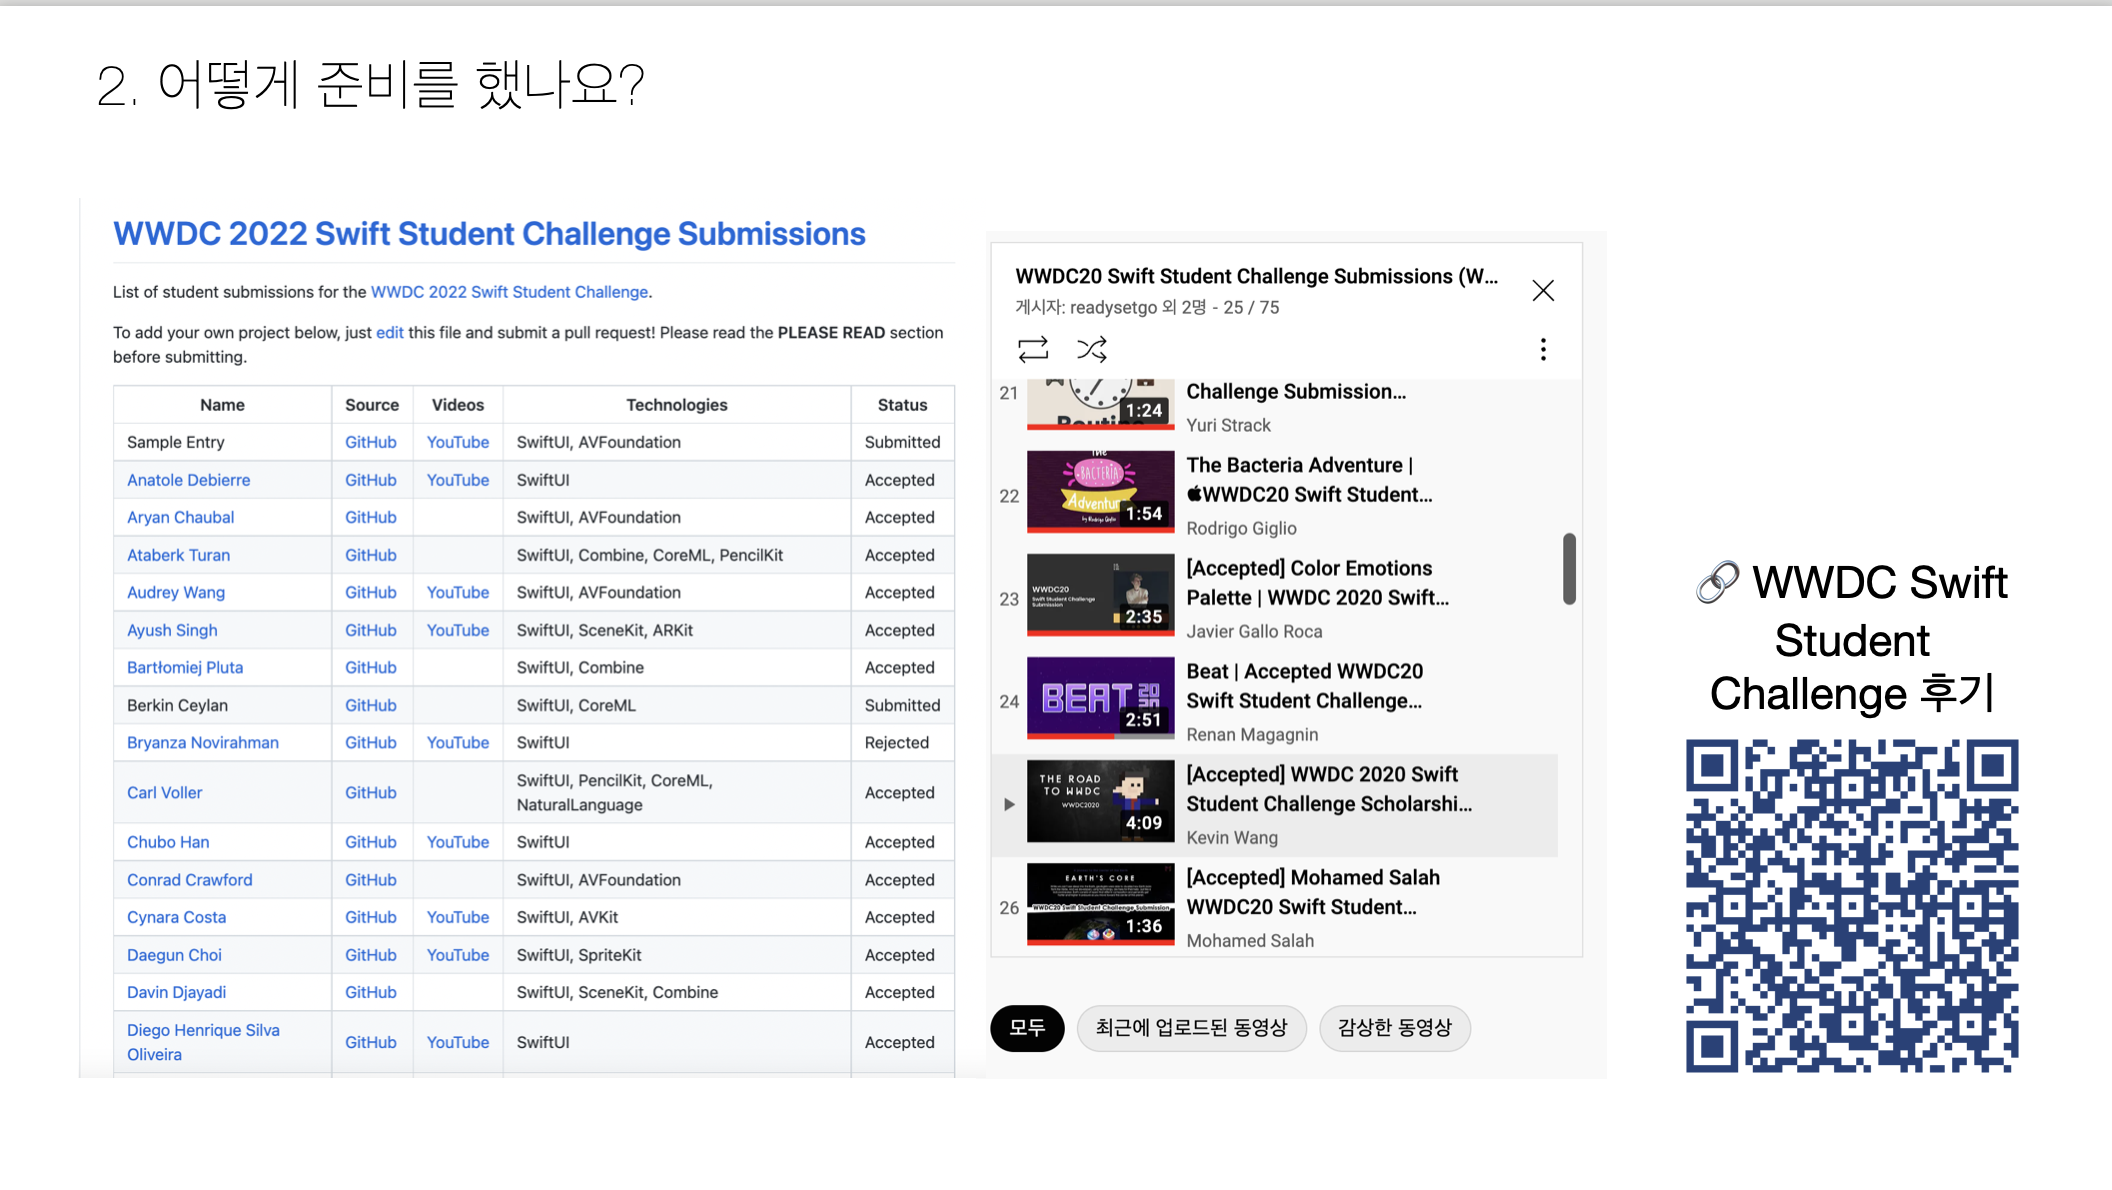Toggle the shuffle playlist icon
This screenshot has height=1190, width=2112.
tap(1091, 349)
